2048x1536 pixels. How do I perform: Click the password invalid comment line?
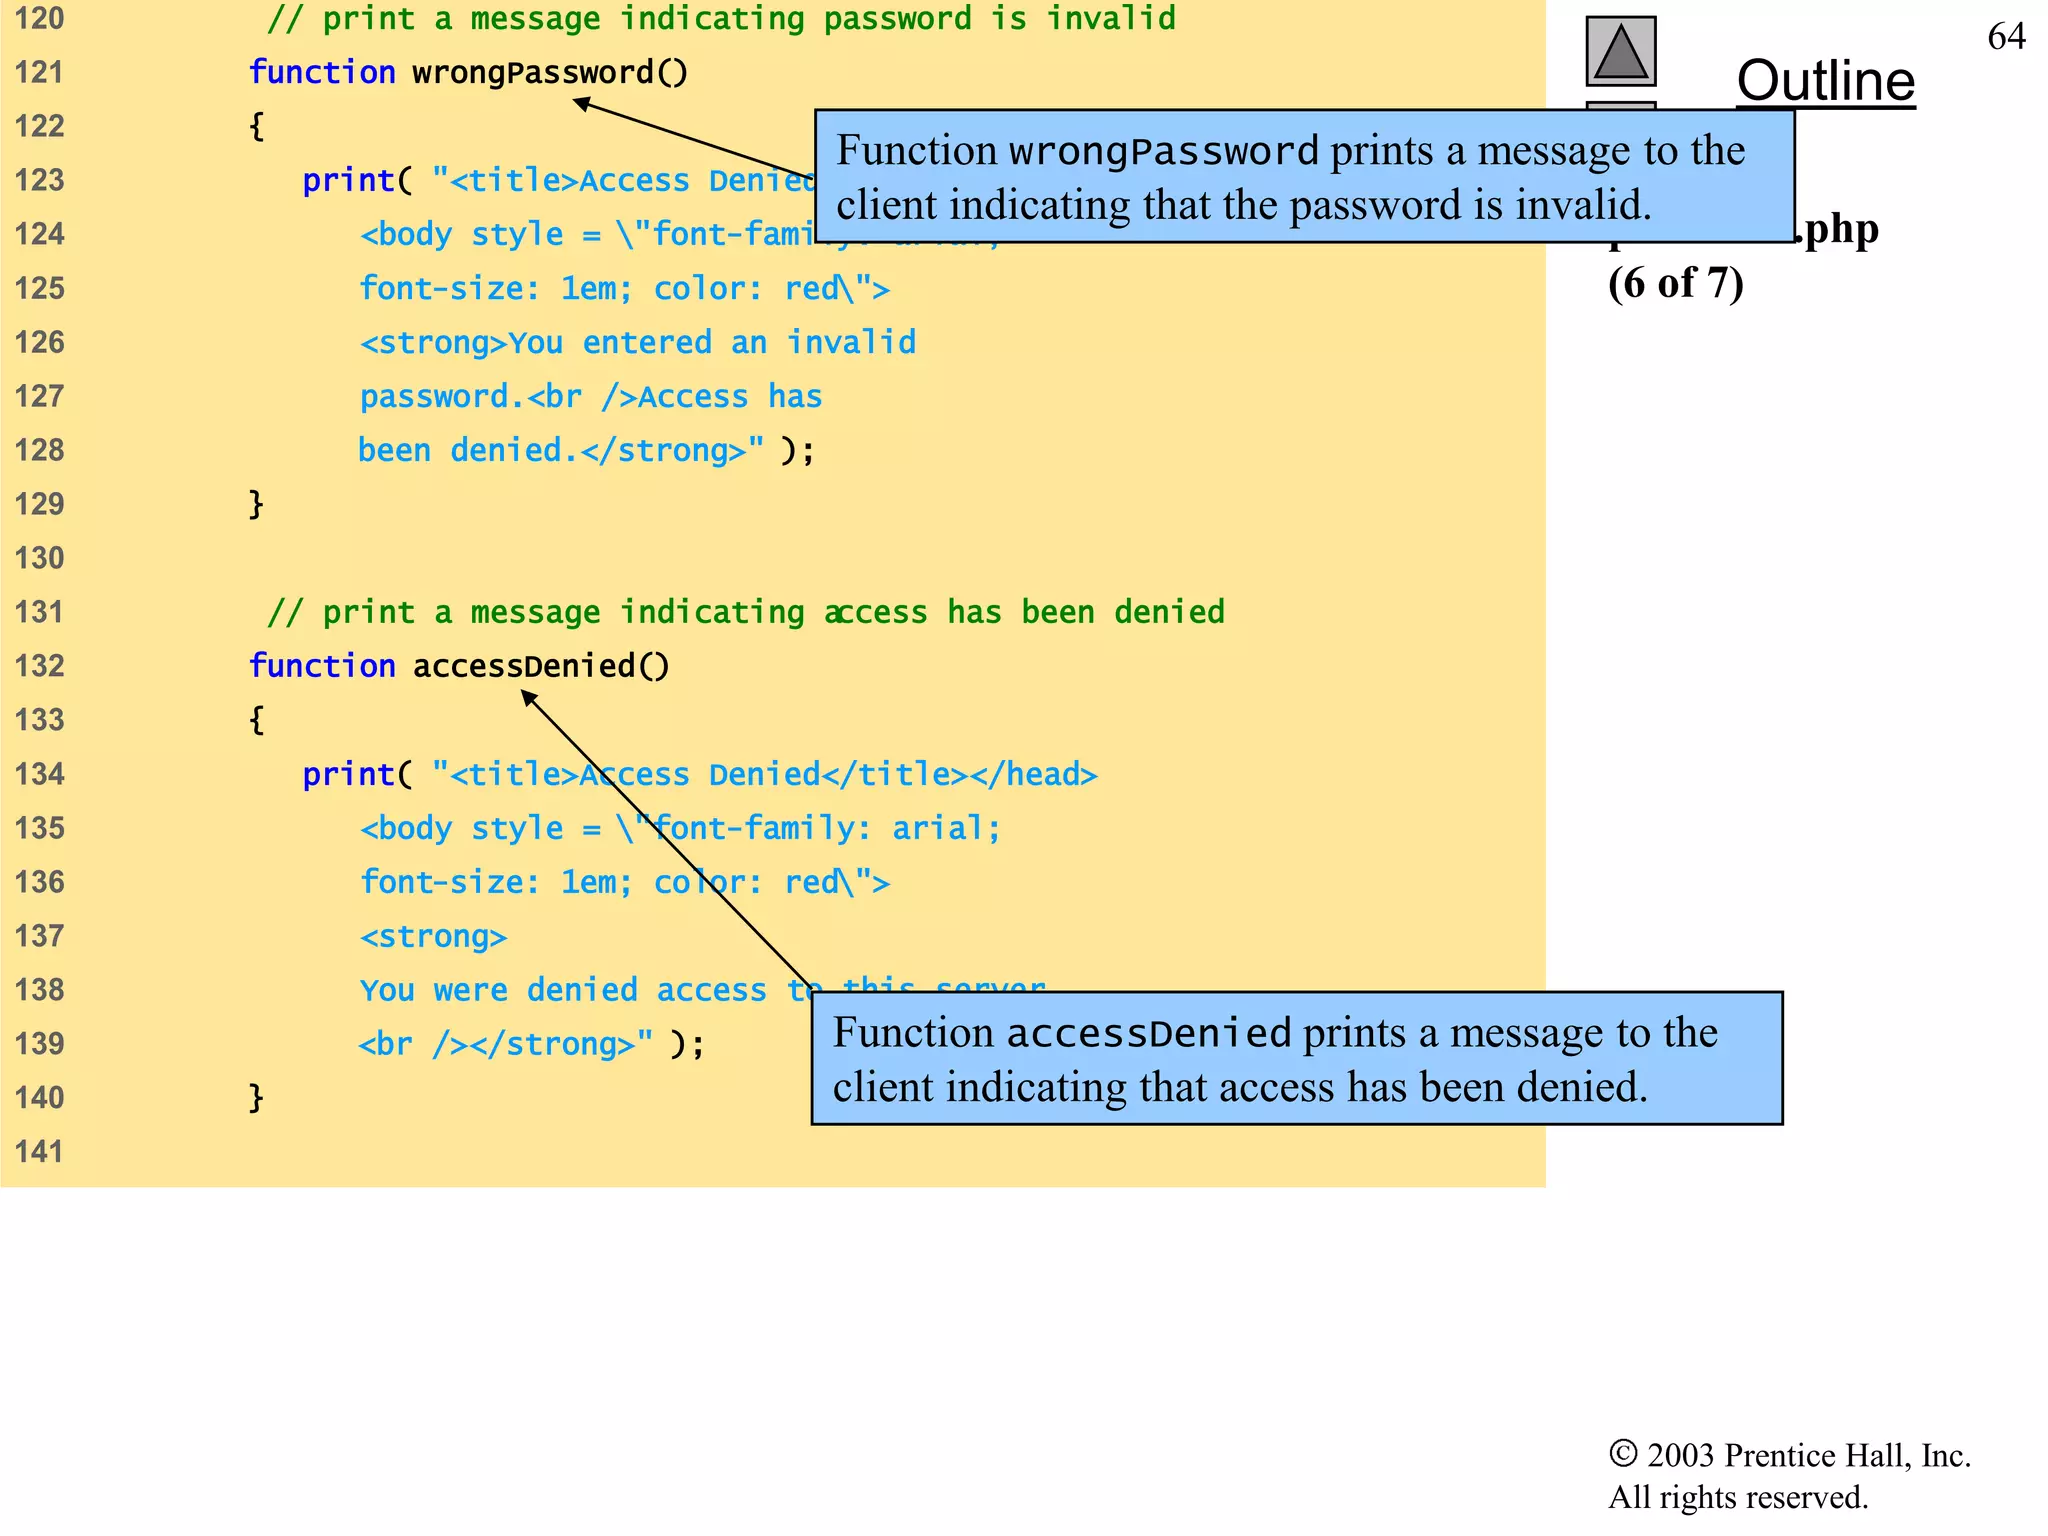[x=721, y=19]
